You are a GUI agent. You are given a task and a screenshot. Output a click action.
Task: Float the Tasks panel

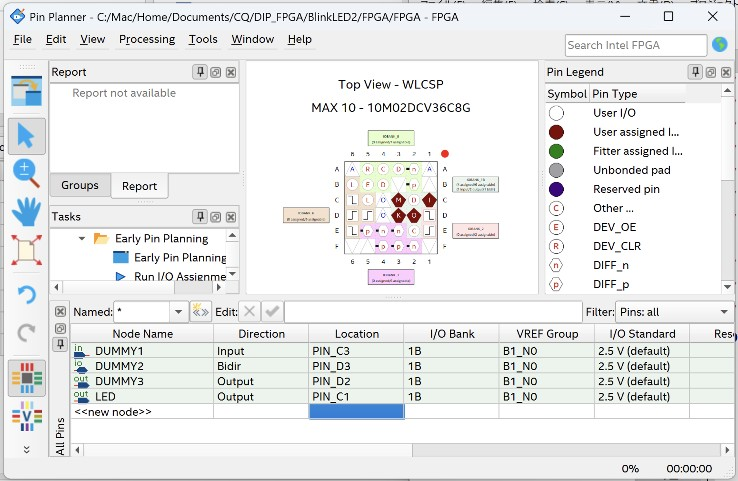point(216,217)
